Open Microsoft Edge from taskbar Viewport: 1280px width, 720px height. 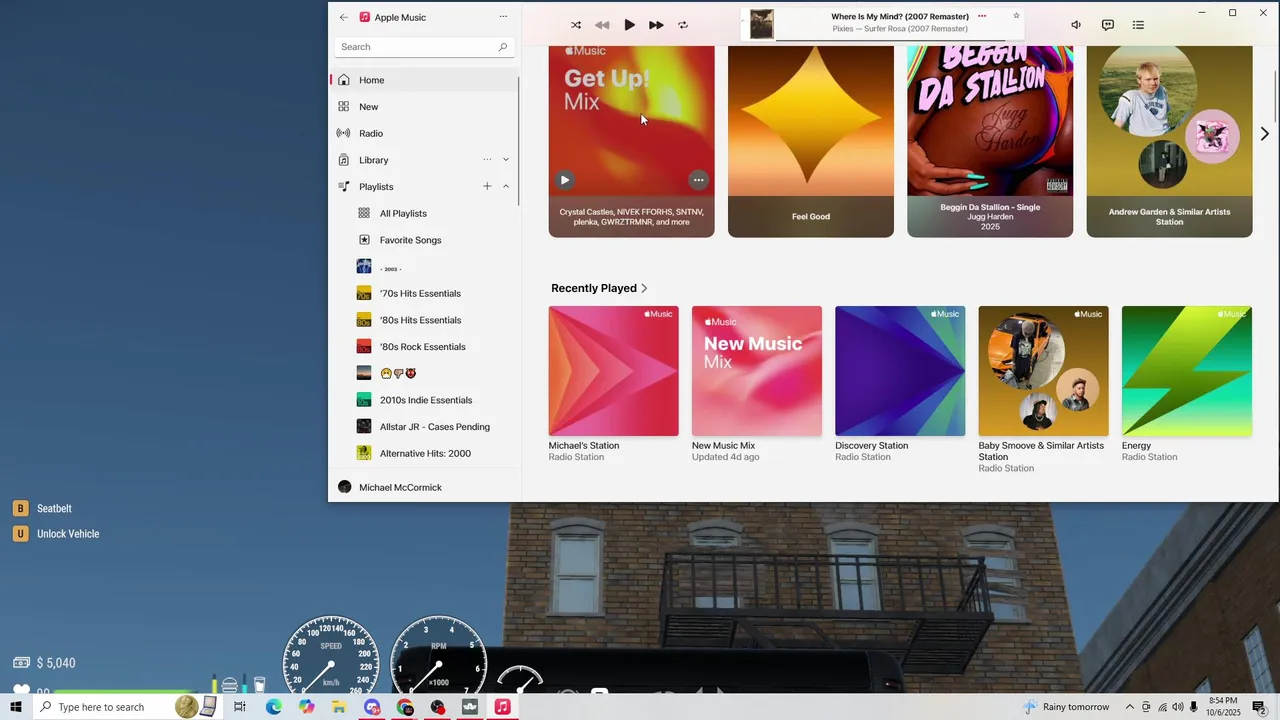point(273,707)
